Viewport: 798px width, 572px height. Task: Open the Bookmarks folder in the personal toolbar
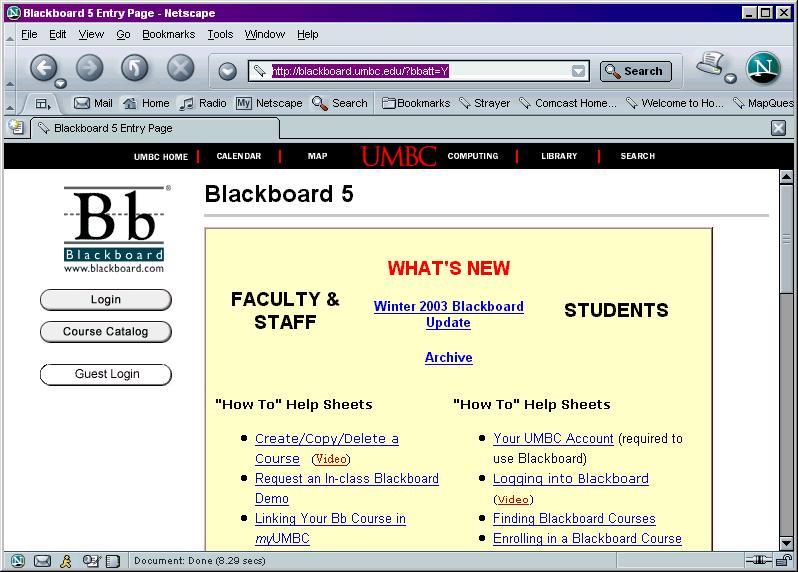click(x=416, y=103)
